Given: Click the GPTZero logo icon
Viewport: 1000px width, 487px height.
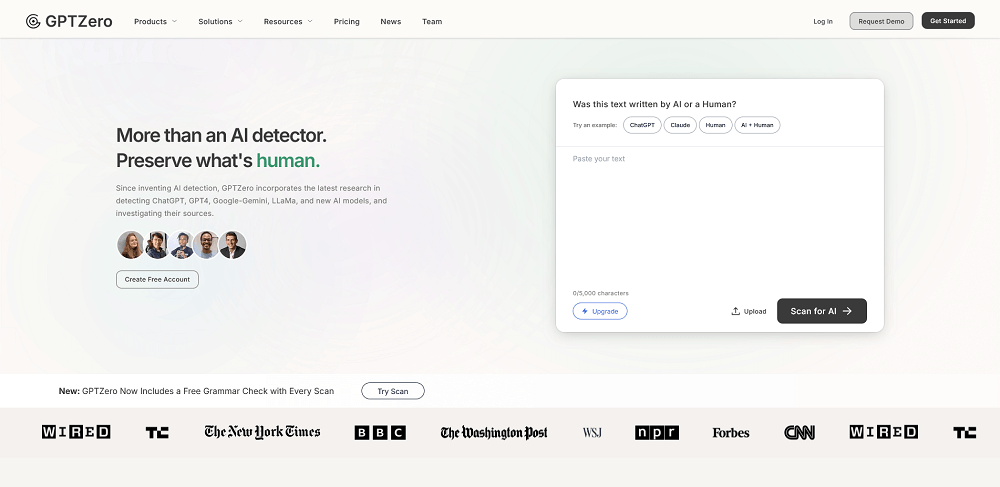Looking at the screenshot, I should 33,21.
